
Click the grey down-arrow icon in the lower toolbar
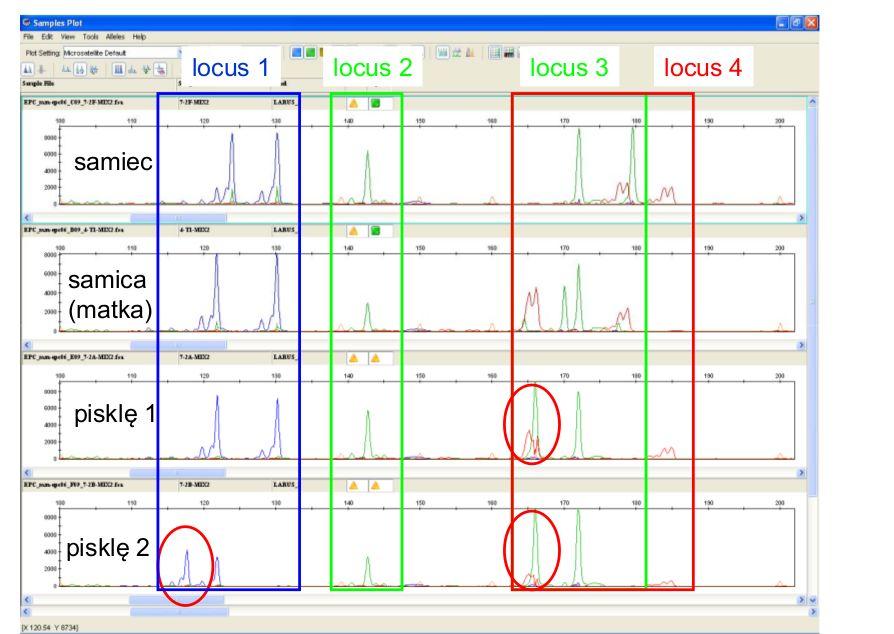pos(41,70)
